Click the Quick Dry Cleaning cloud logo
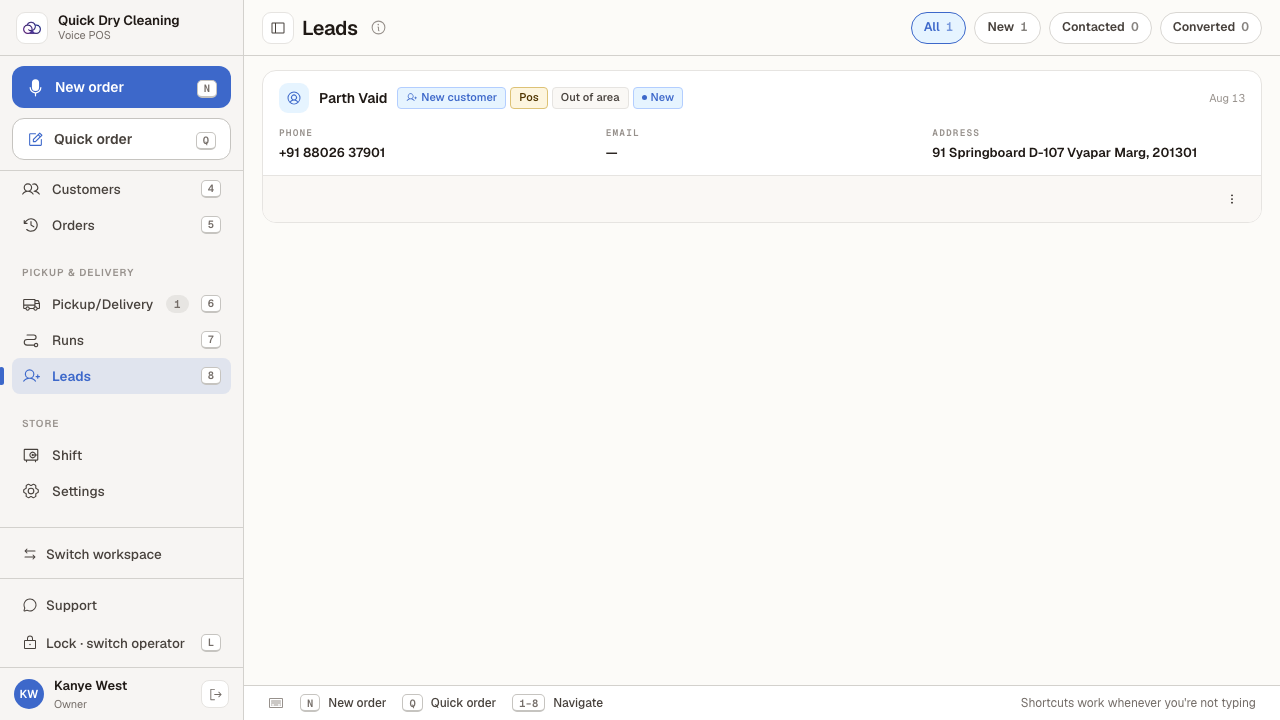This screenshot has width=1280, height=720. tap(32, 28)
